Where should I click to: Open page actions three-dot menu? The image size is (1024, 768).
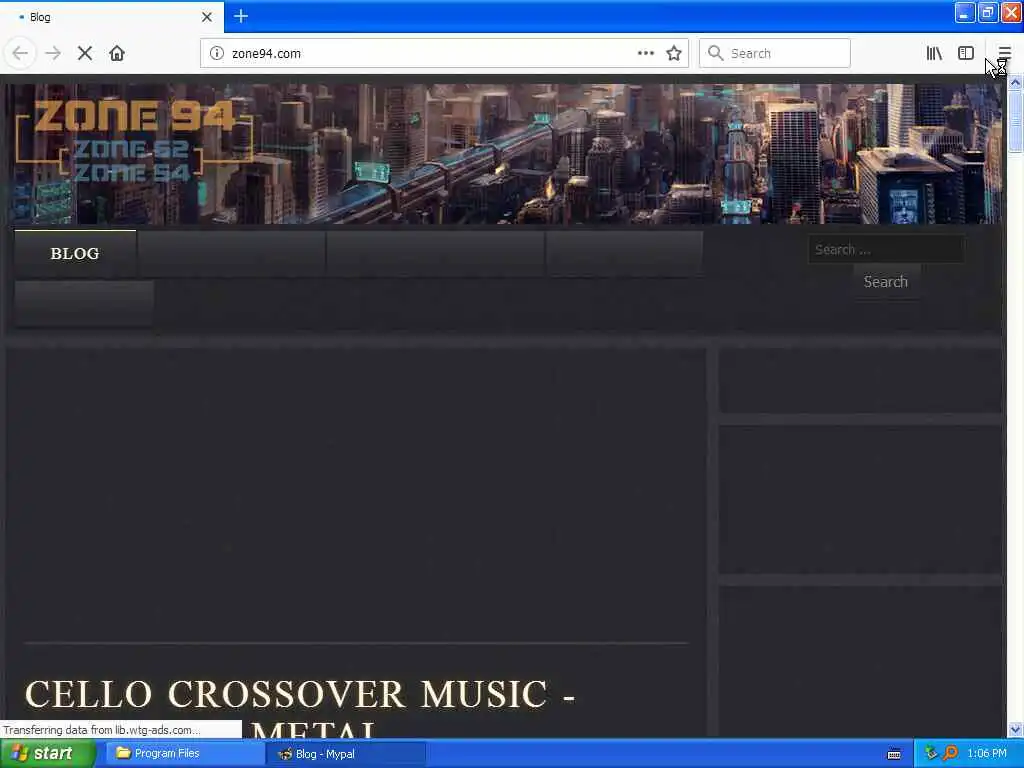645,53
